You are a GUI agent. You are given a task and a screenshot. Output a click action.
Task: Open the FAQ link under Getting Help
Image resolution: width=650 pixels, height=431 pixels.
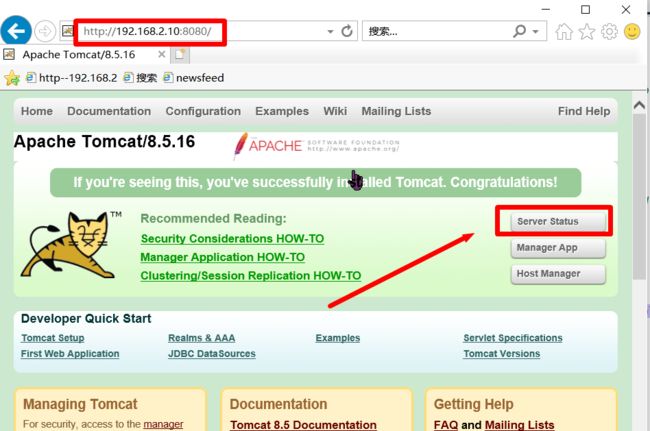(446, 425)
